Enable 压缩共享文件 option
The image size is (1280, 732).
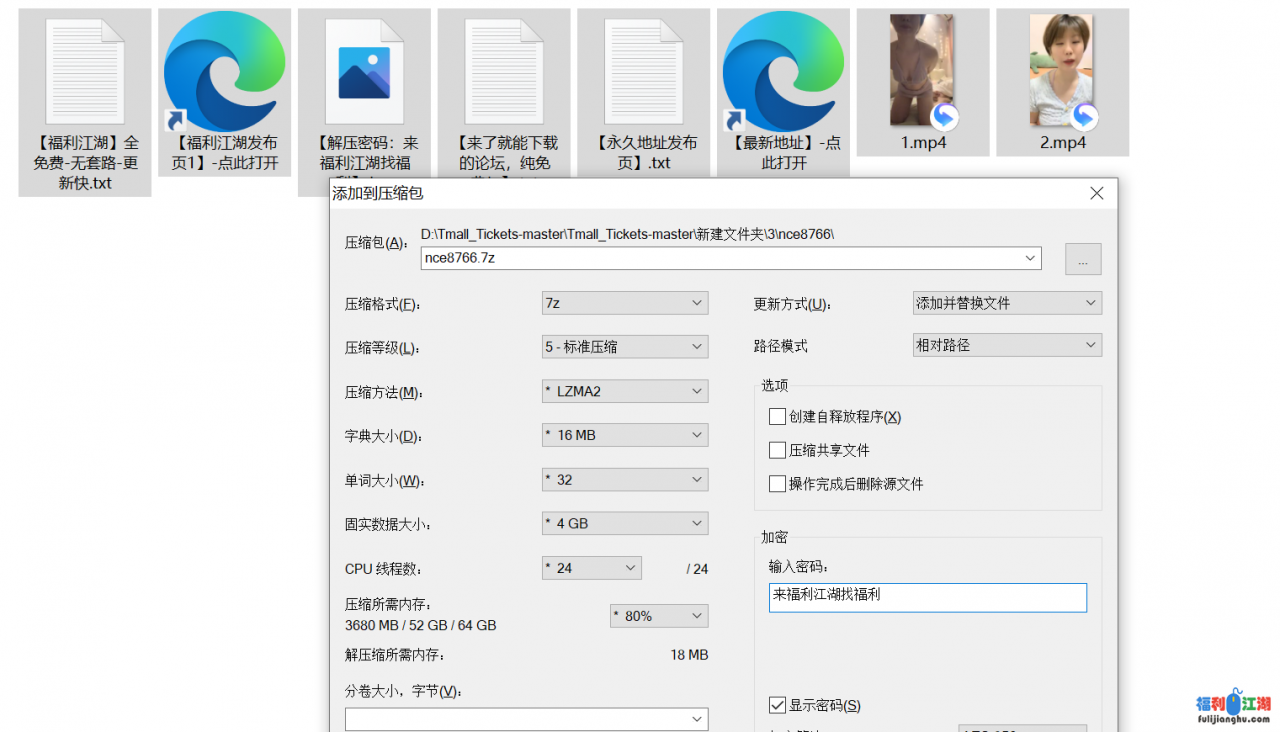777,450
